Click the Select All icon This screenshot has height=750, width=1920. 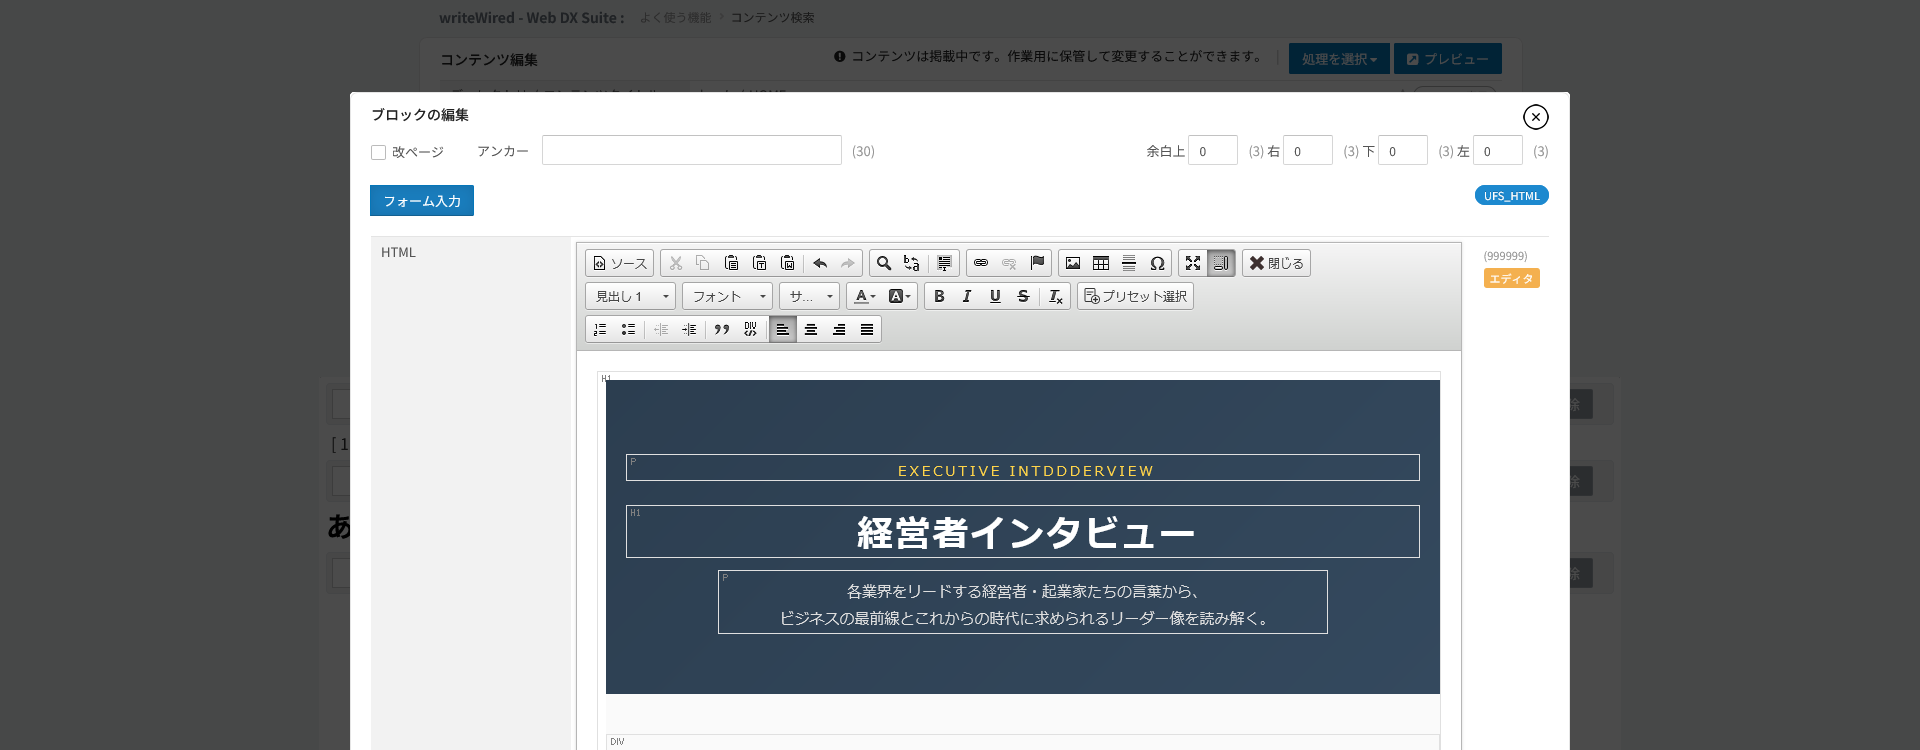click(944, 263)
